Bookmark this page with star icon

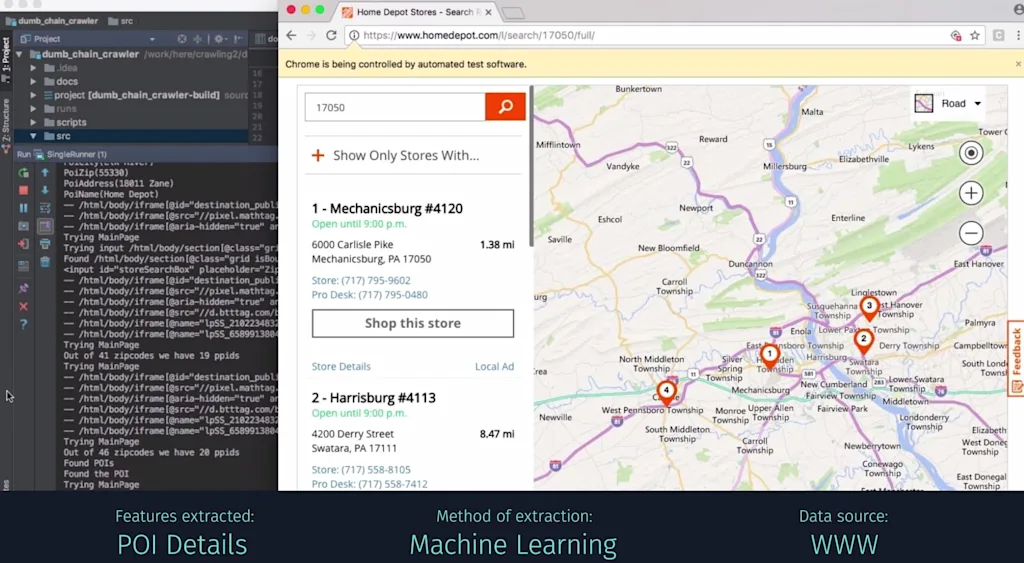[x=975, y=35]
